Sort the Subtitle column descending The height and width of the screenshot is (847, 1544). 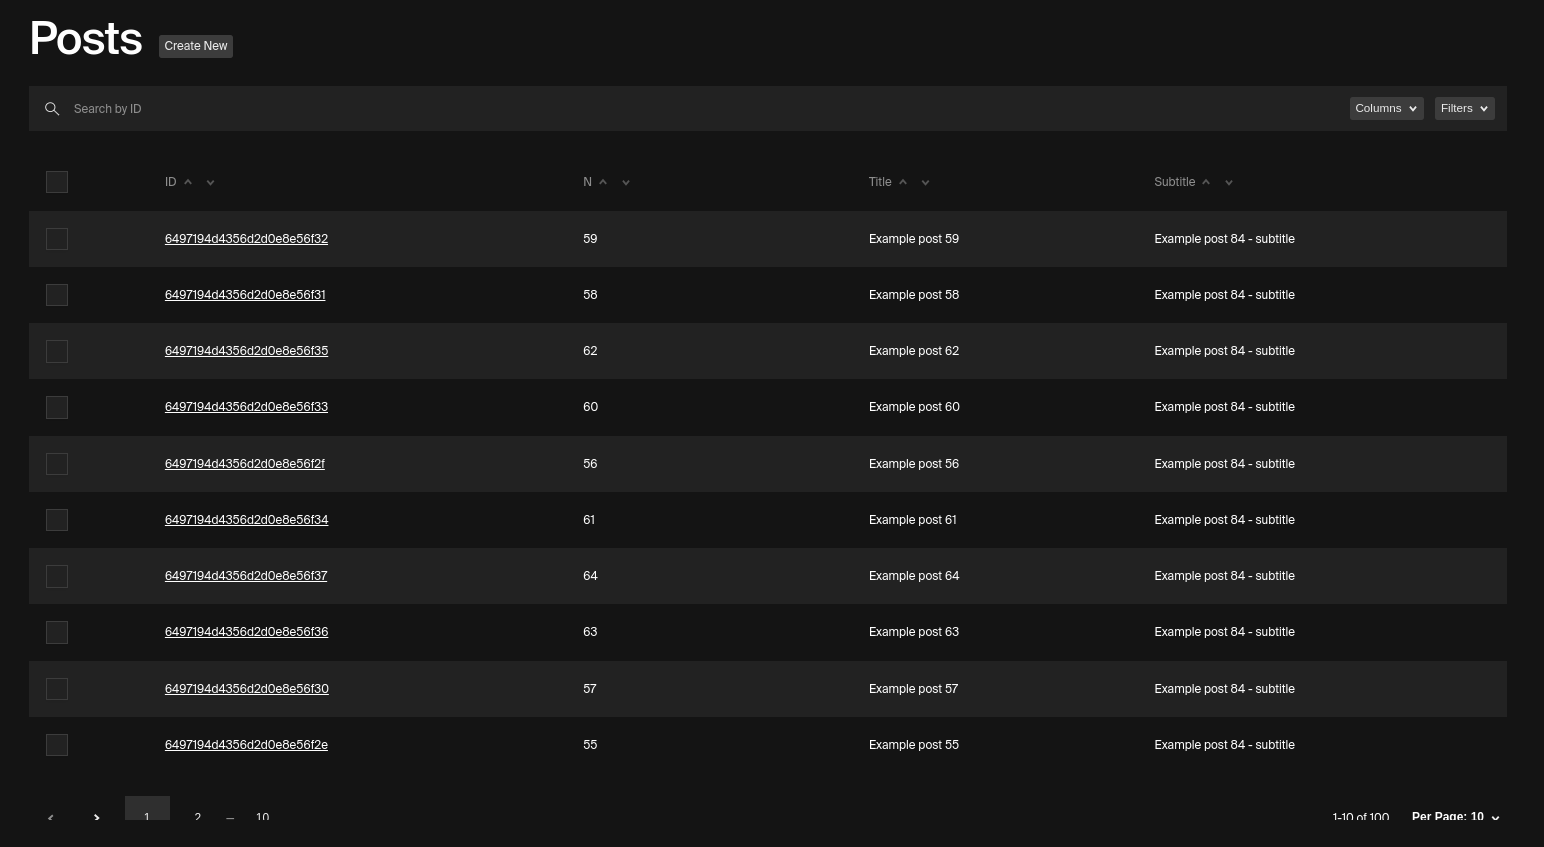coord(1229,183)
